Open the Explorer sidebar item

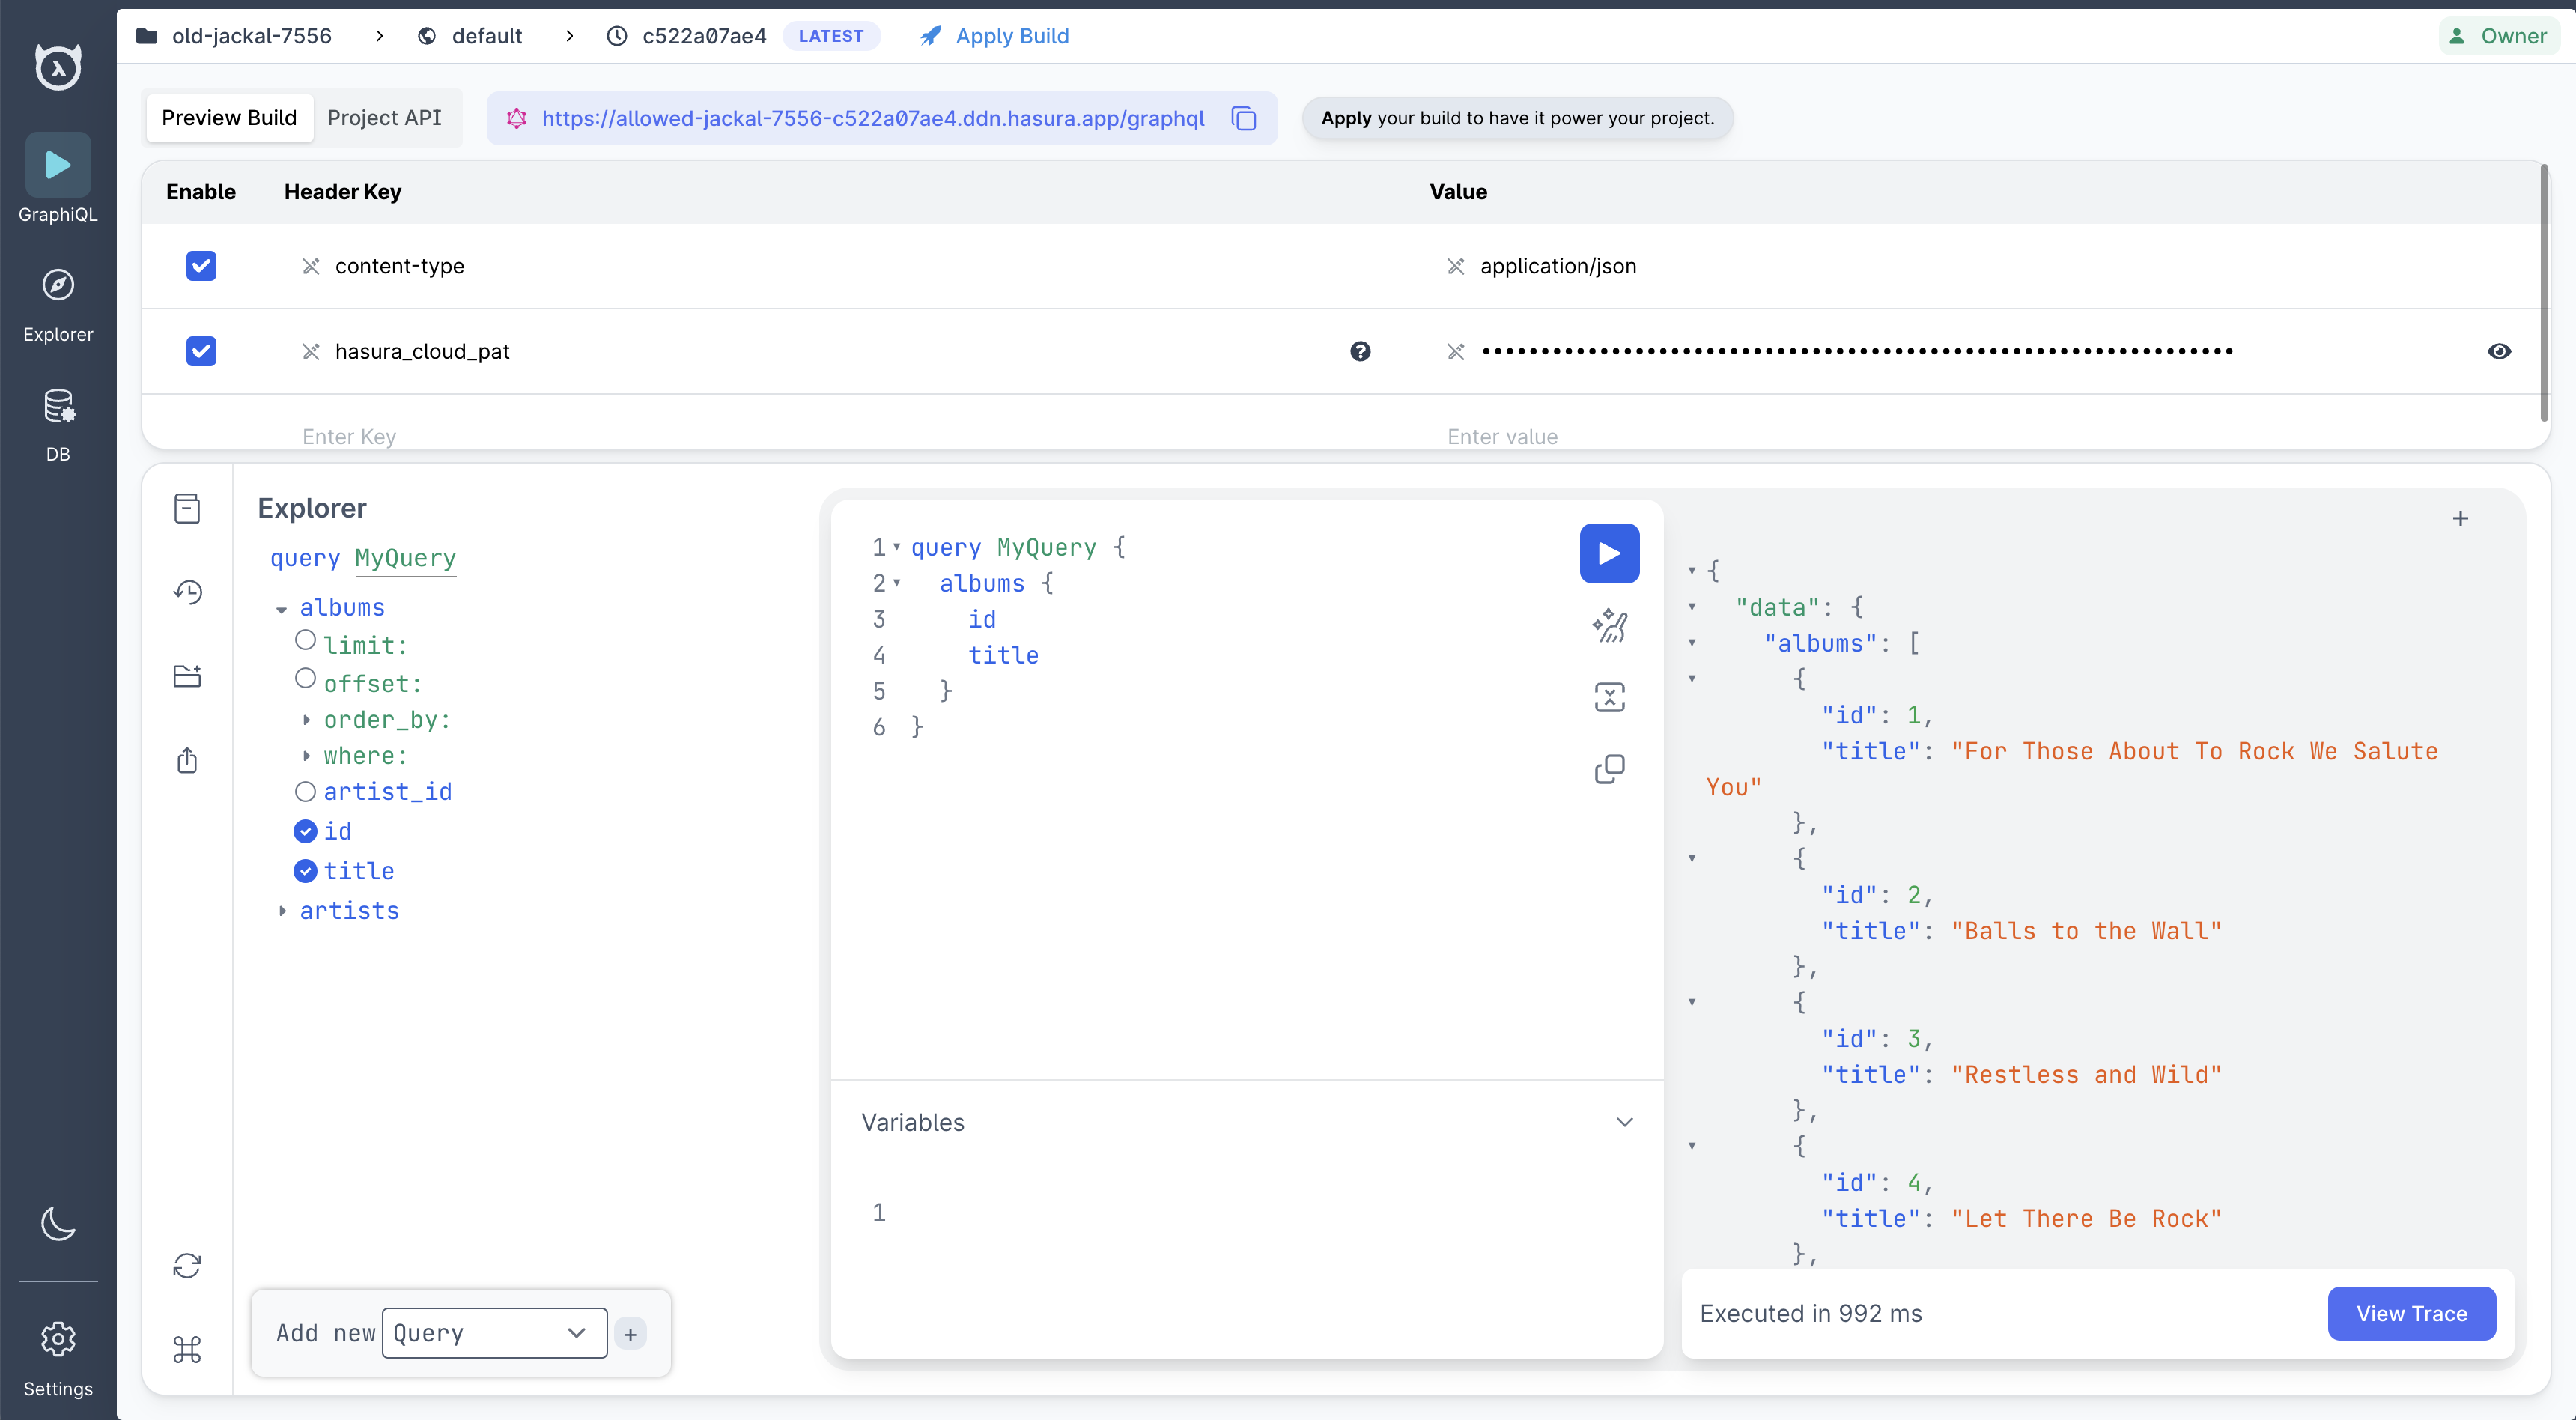coord(58,304)
